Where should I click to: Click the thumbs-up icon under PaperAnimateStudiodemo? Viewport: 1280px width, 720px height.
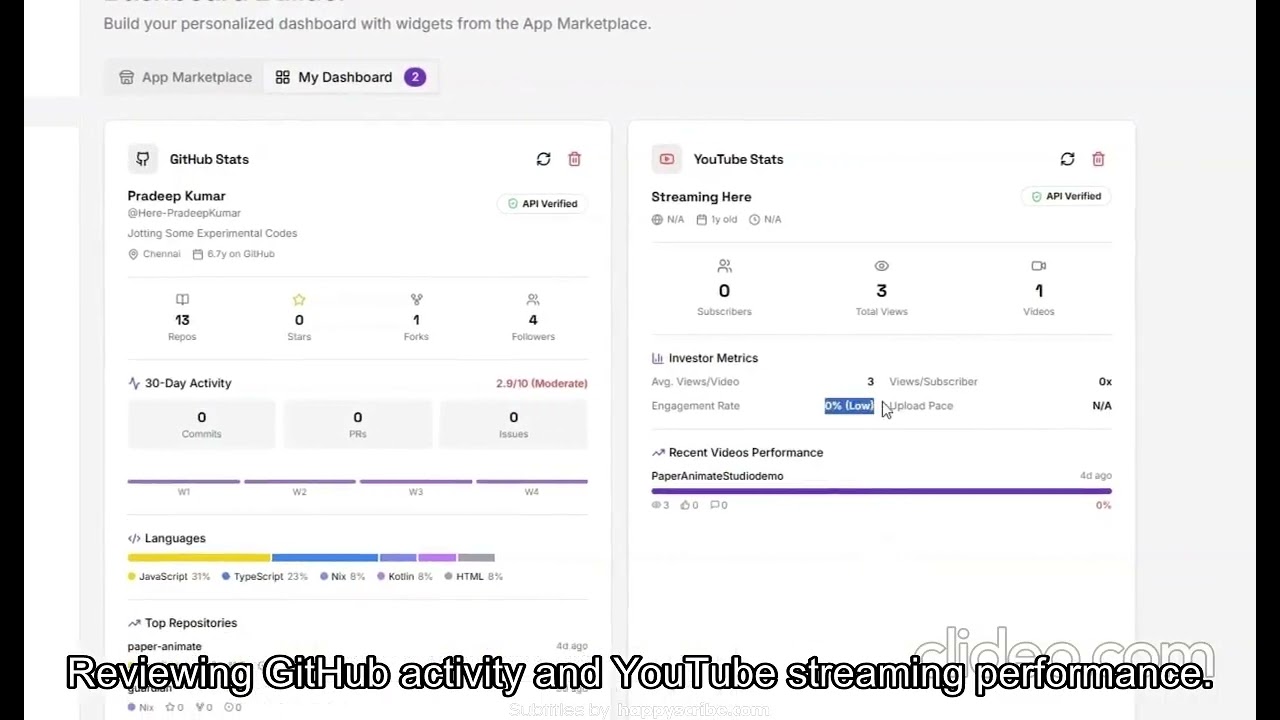point(685,505)
